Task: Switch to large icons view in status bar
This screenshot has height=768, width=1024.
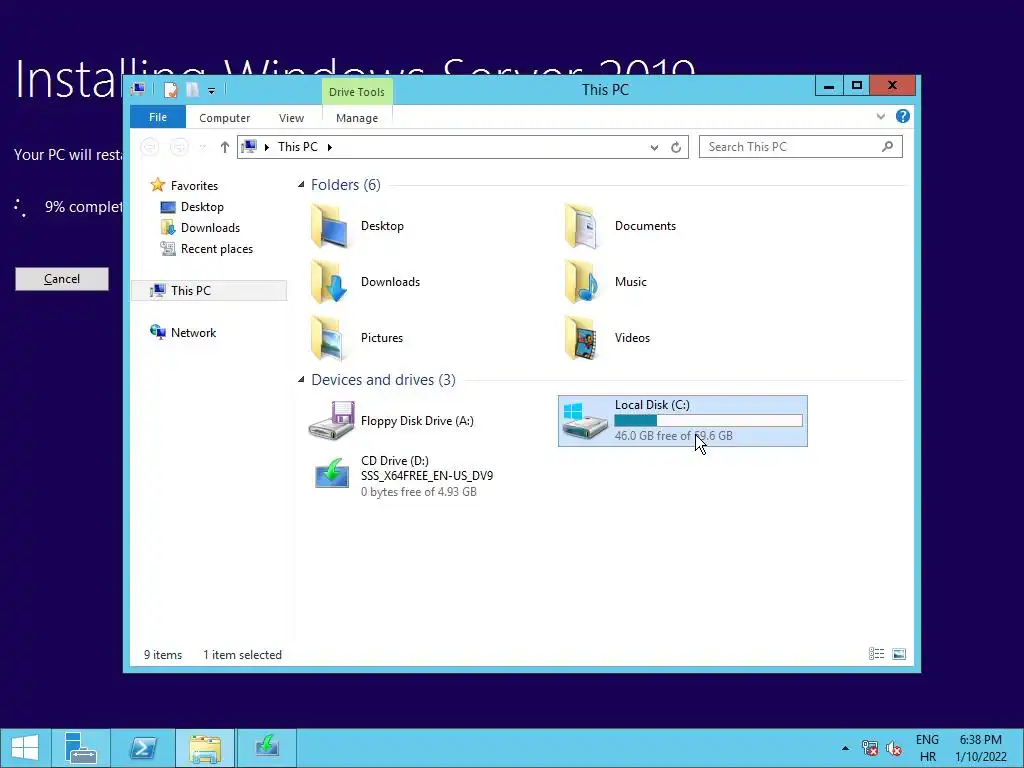Action: [x=899, y=654]
